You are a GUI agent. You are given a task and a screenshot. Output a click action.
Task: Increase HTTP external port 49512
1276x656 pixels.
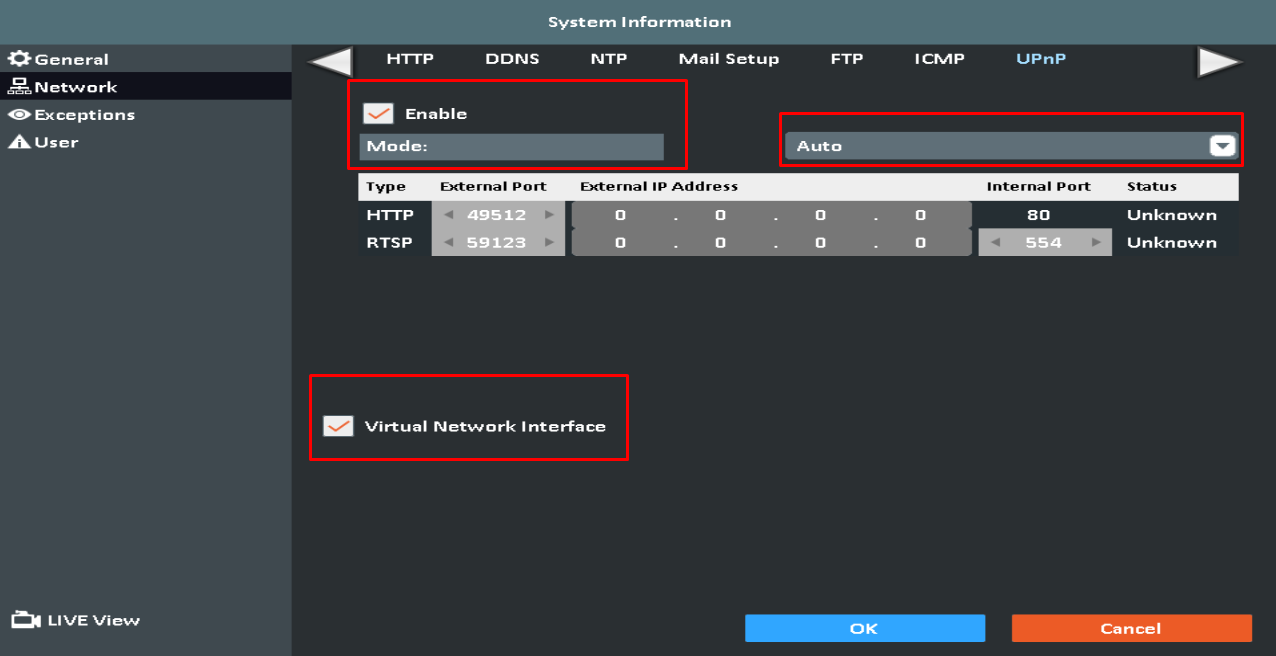pos(548,215)
